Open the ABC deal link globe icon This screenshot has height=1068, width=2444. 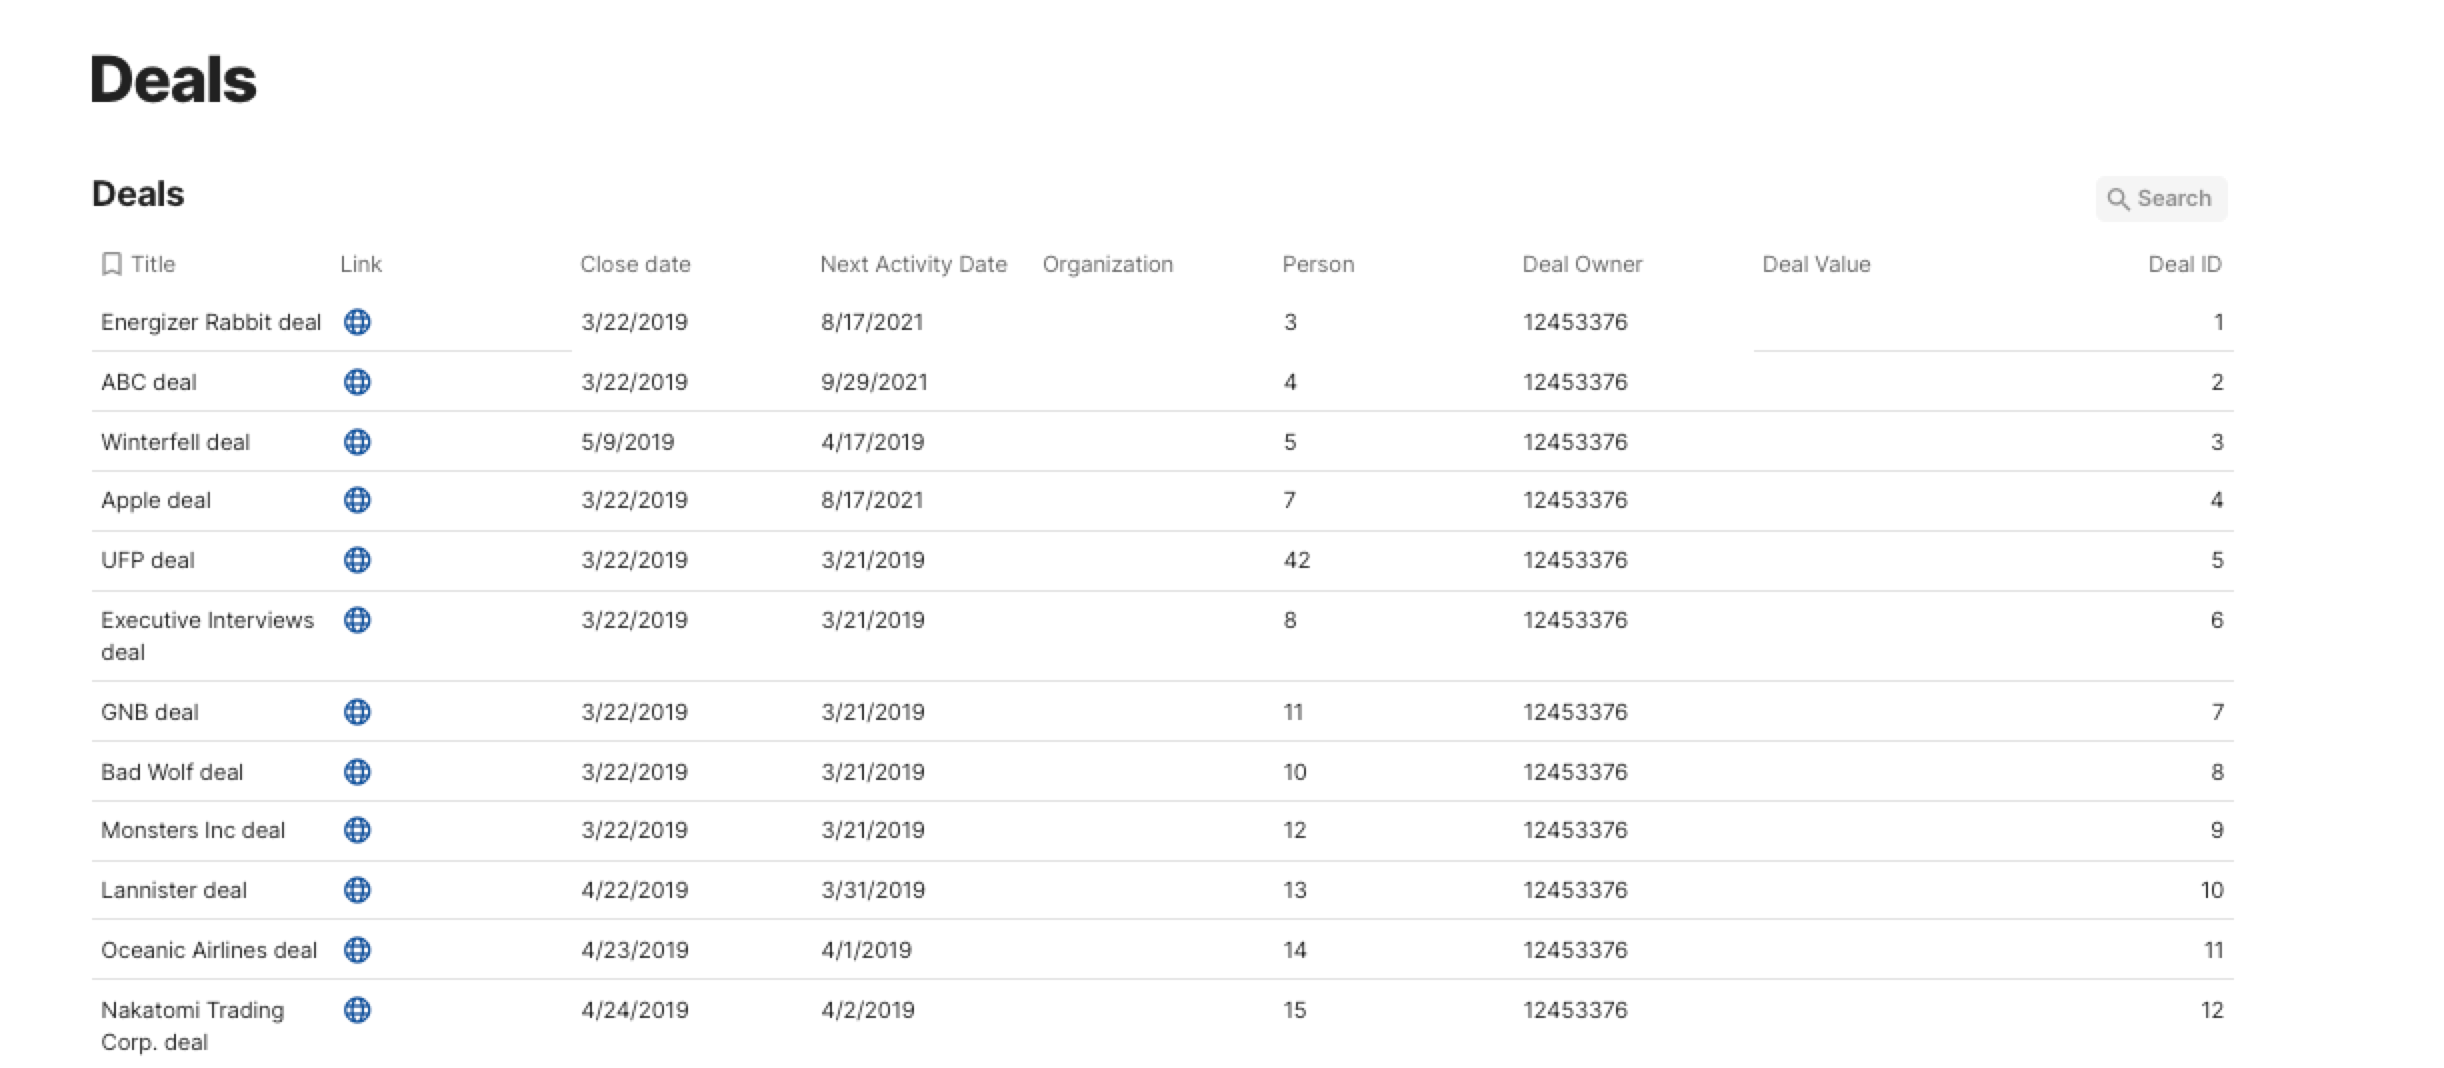pyautogui.click(x=357, y=382)
